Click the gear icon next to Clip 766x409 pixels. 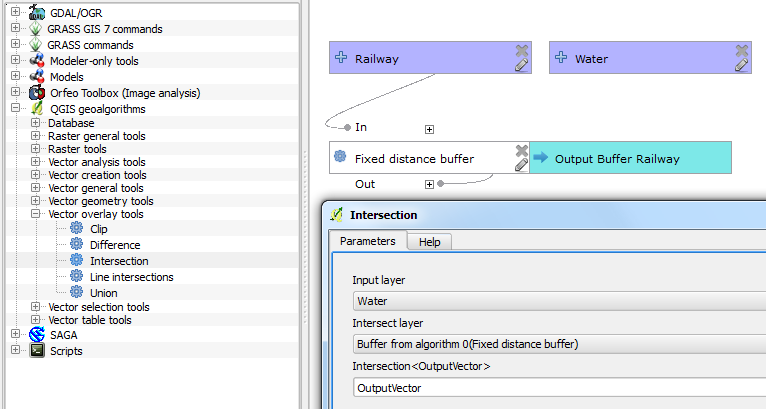77,228
